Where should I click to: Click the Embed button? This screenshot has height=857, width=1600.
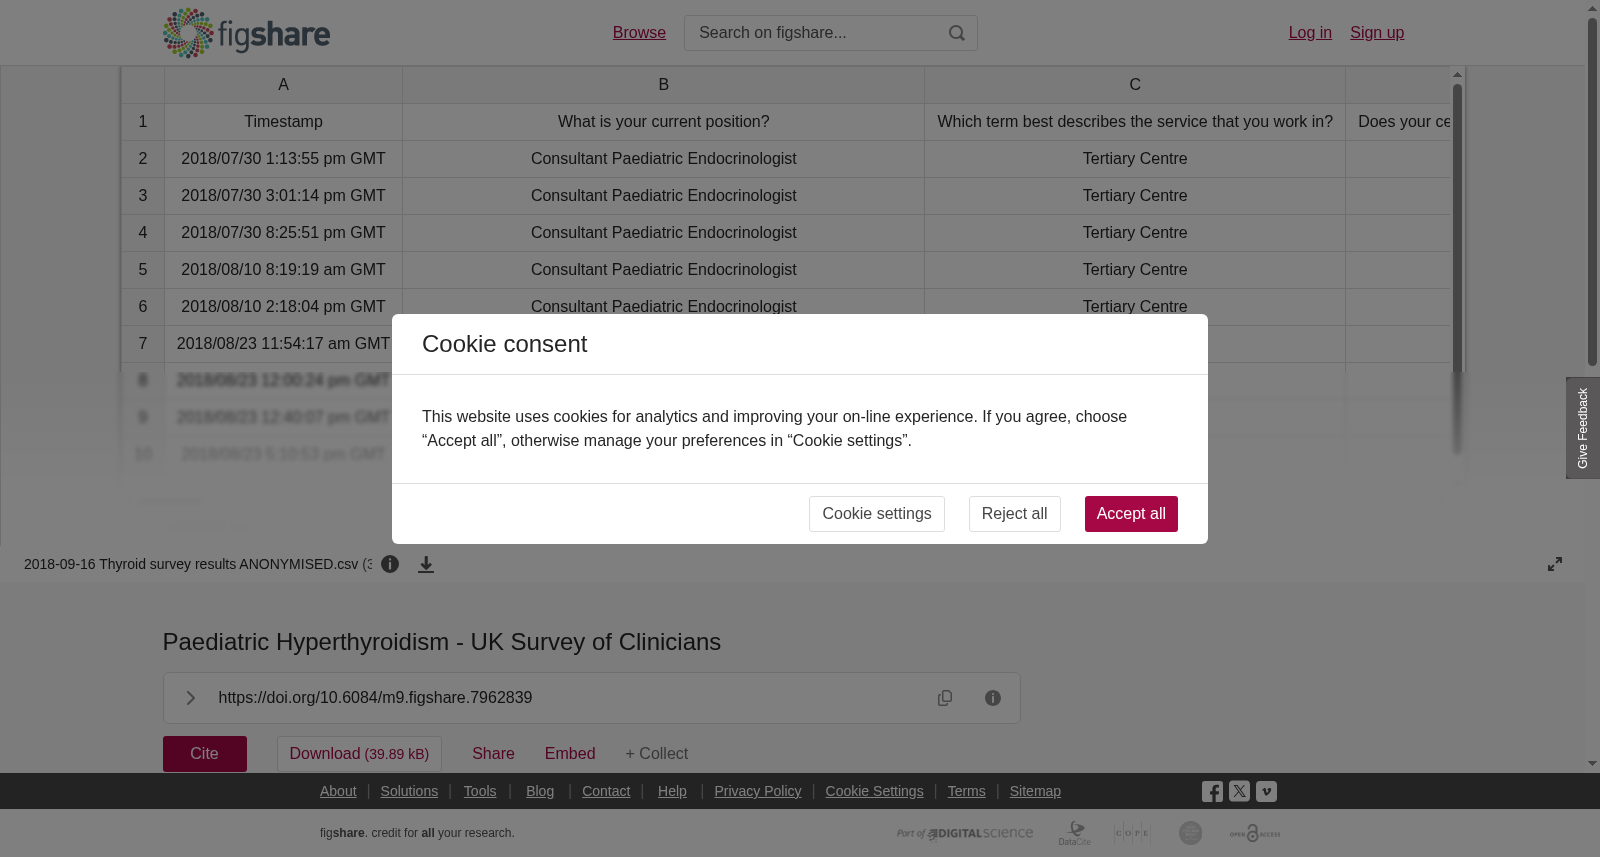coord(570,754)
